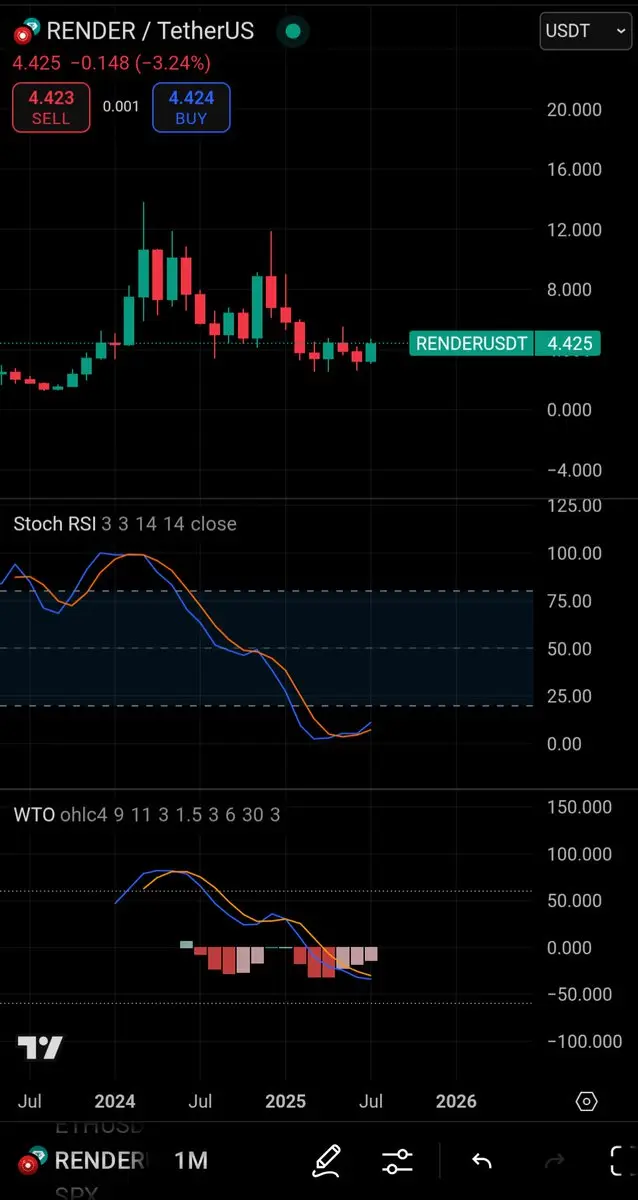Click the 2024 label on time axis
The height and width of the screenshot is (1200, 638).
pyautogui.click(x=115, y=1101)
